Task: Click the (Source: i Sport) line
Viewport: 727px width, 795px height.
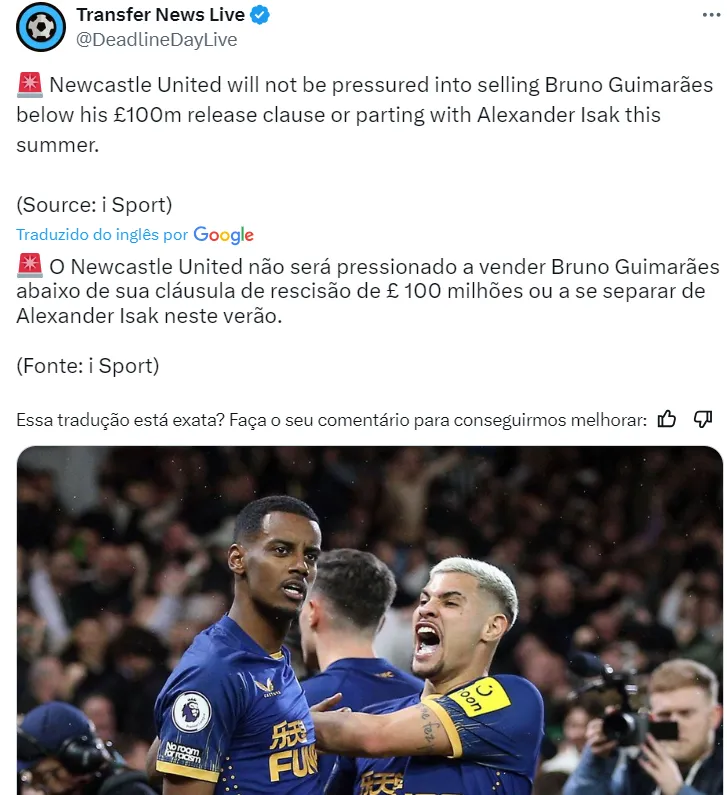Action: (94, 205)
